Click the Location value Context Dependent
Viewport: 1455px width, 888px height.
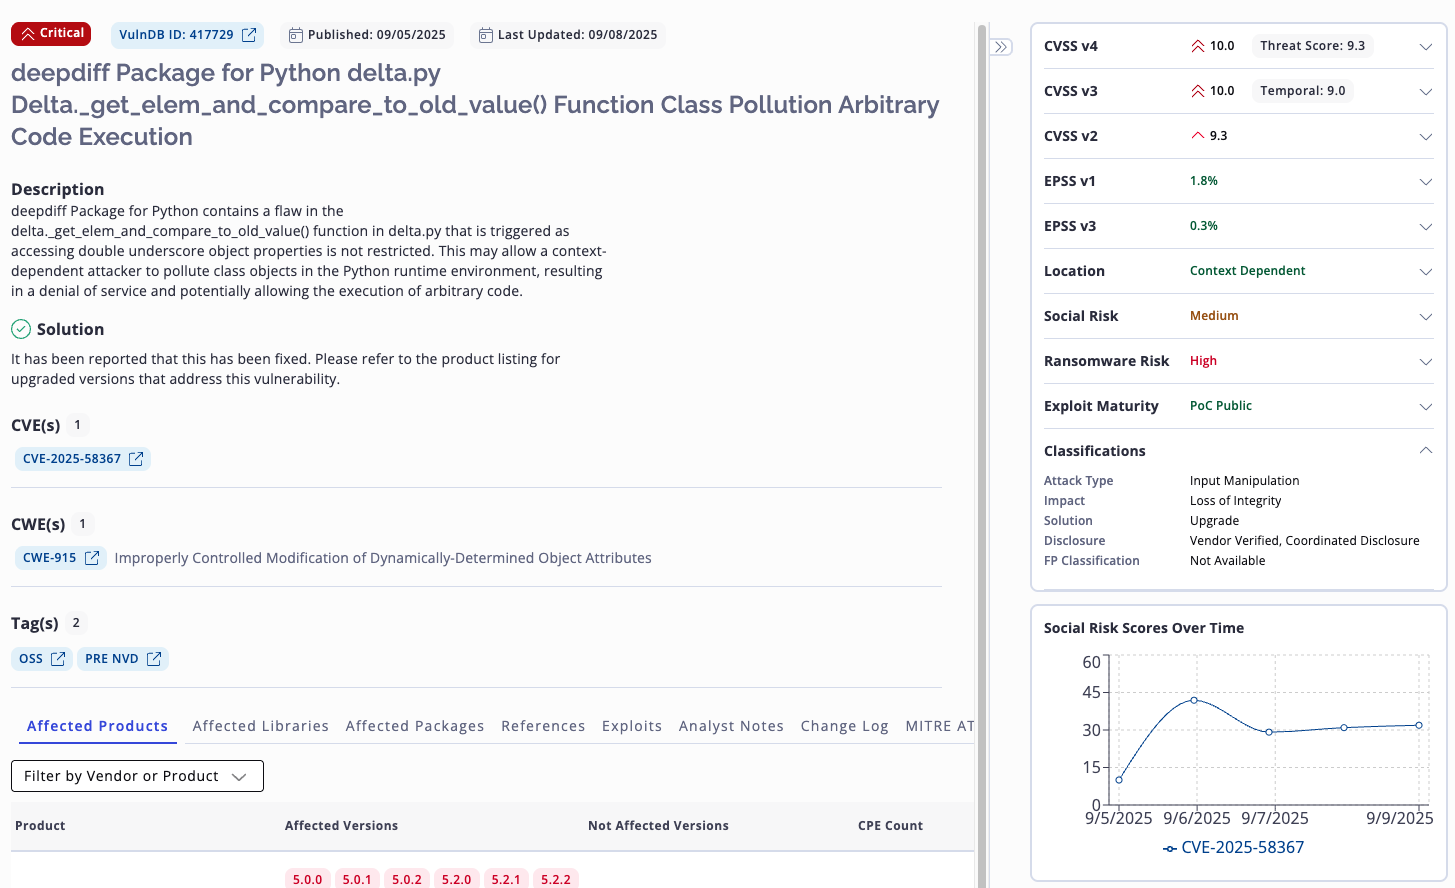pos(1247,271)
